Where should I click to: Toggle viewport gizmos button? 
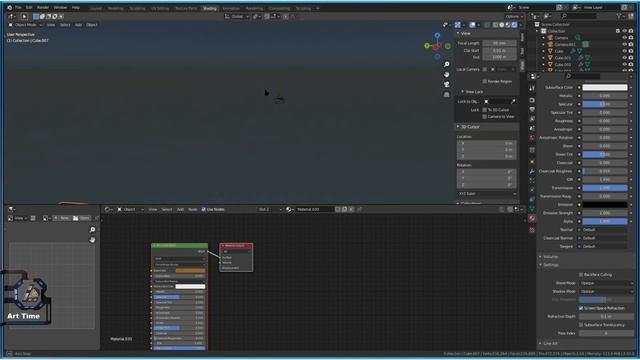458,25
